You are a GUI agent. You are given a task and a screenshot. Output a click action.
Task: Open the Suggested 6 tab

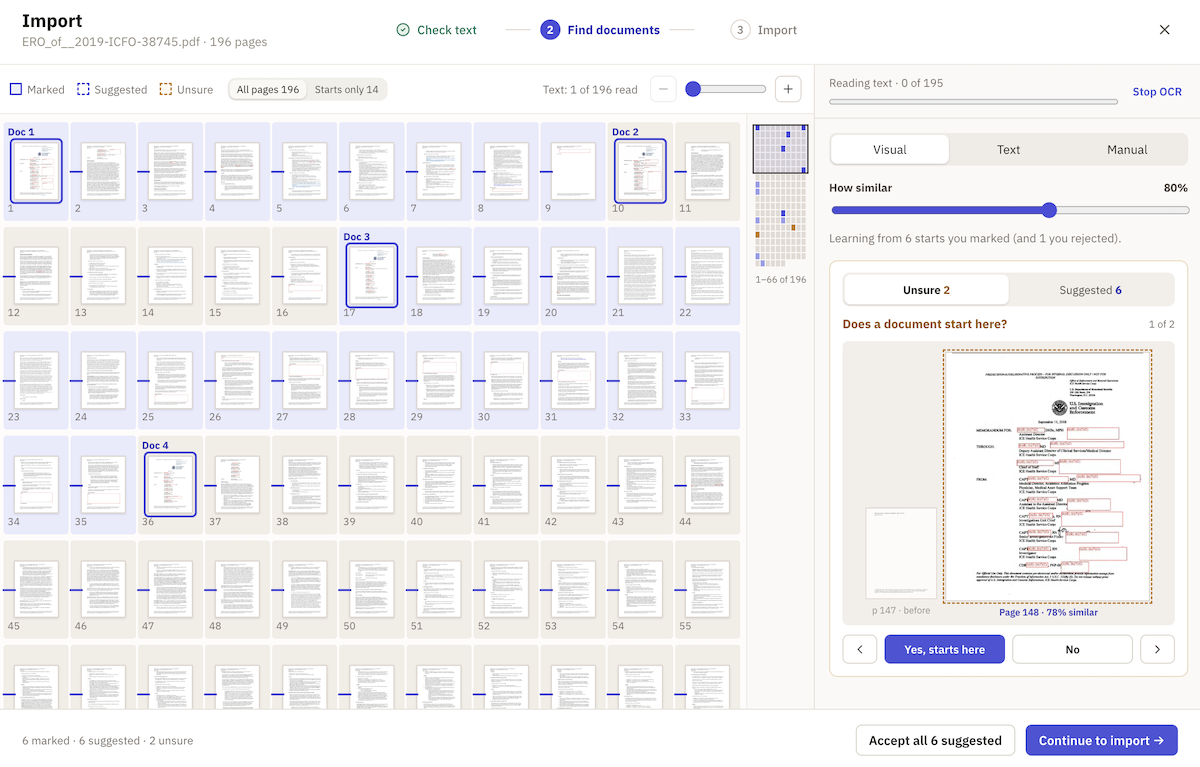(1091, 290)
